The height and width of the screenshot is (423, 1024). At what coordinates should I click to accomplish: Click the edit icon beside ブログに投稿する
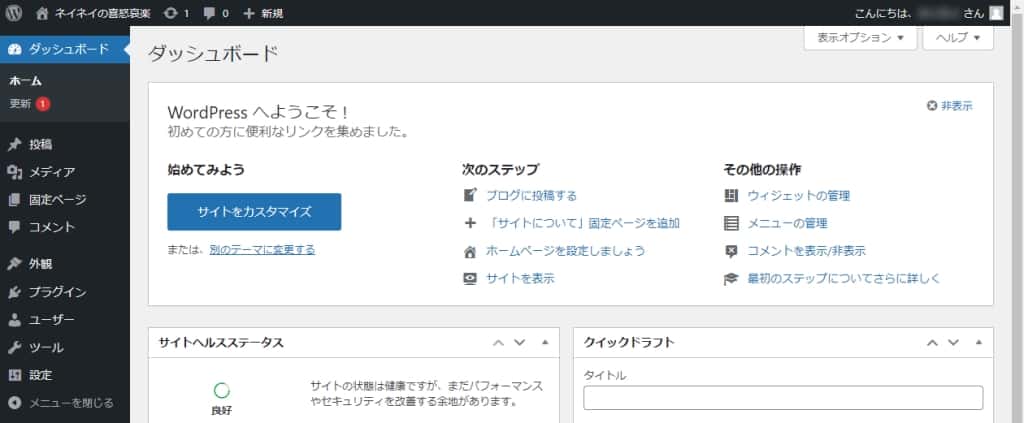(x=470, y=196)
